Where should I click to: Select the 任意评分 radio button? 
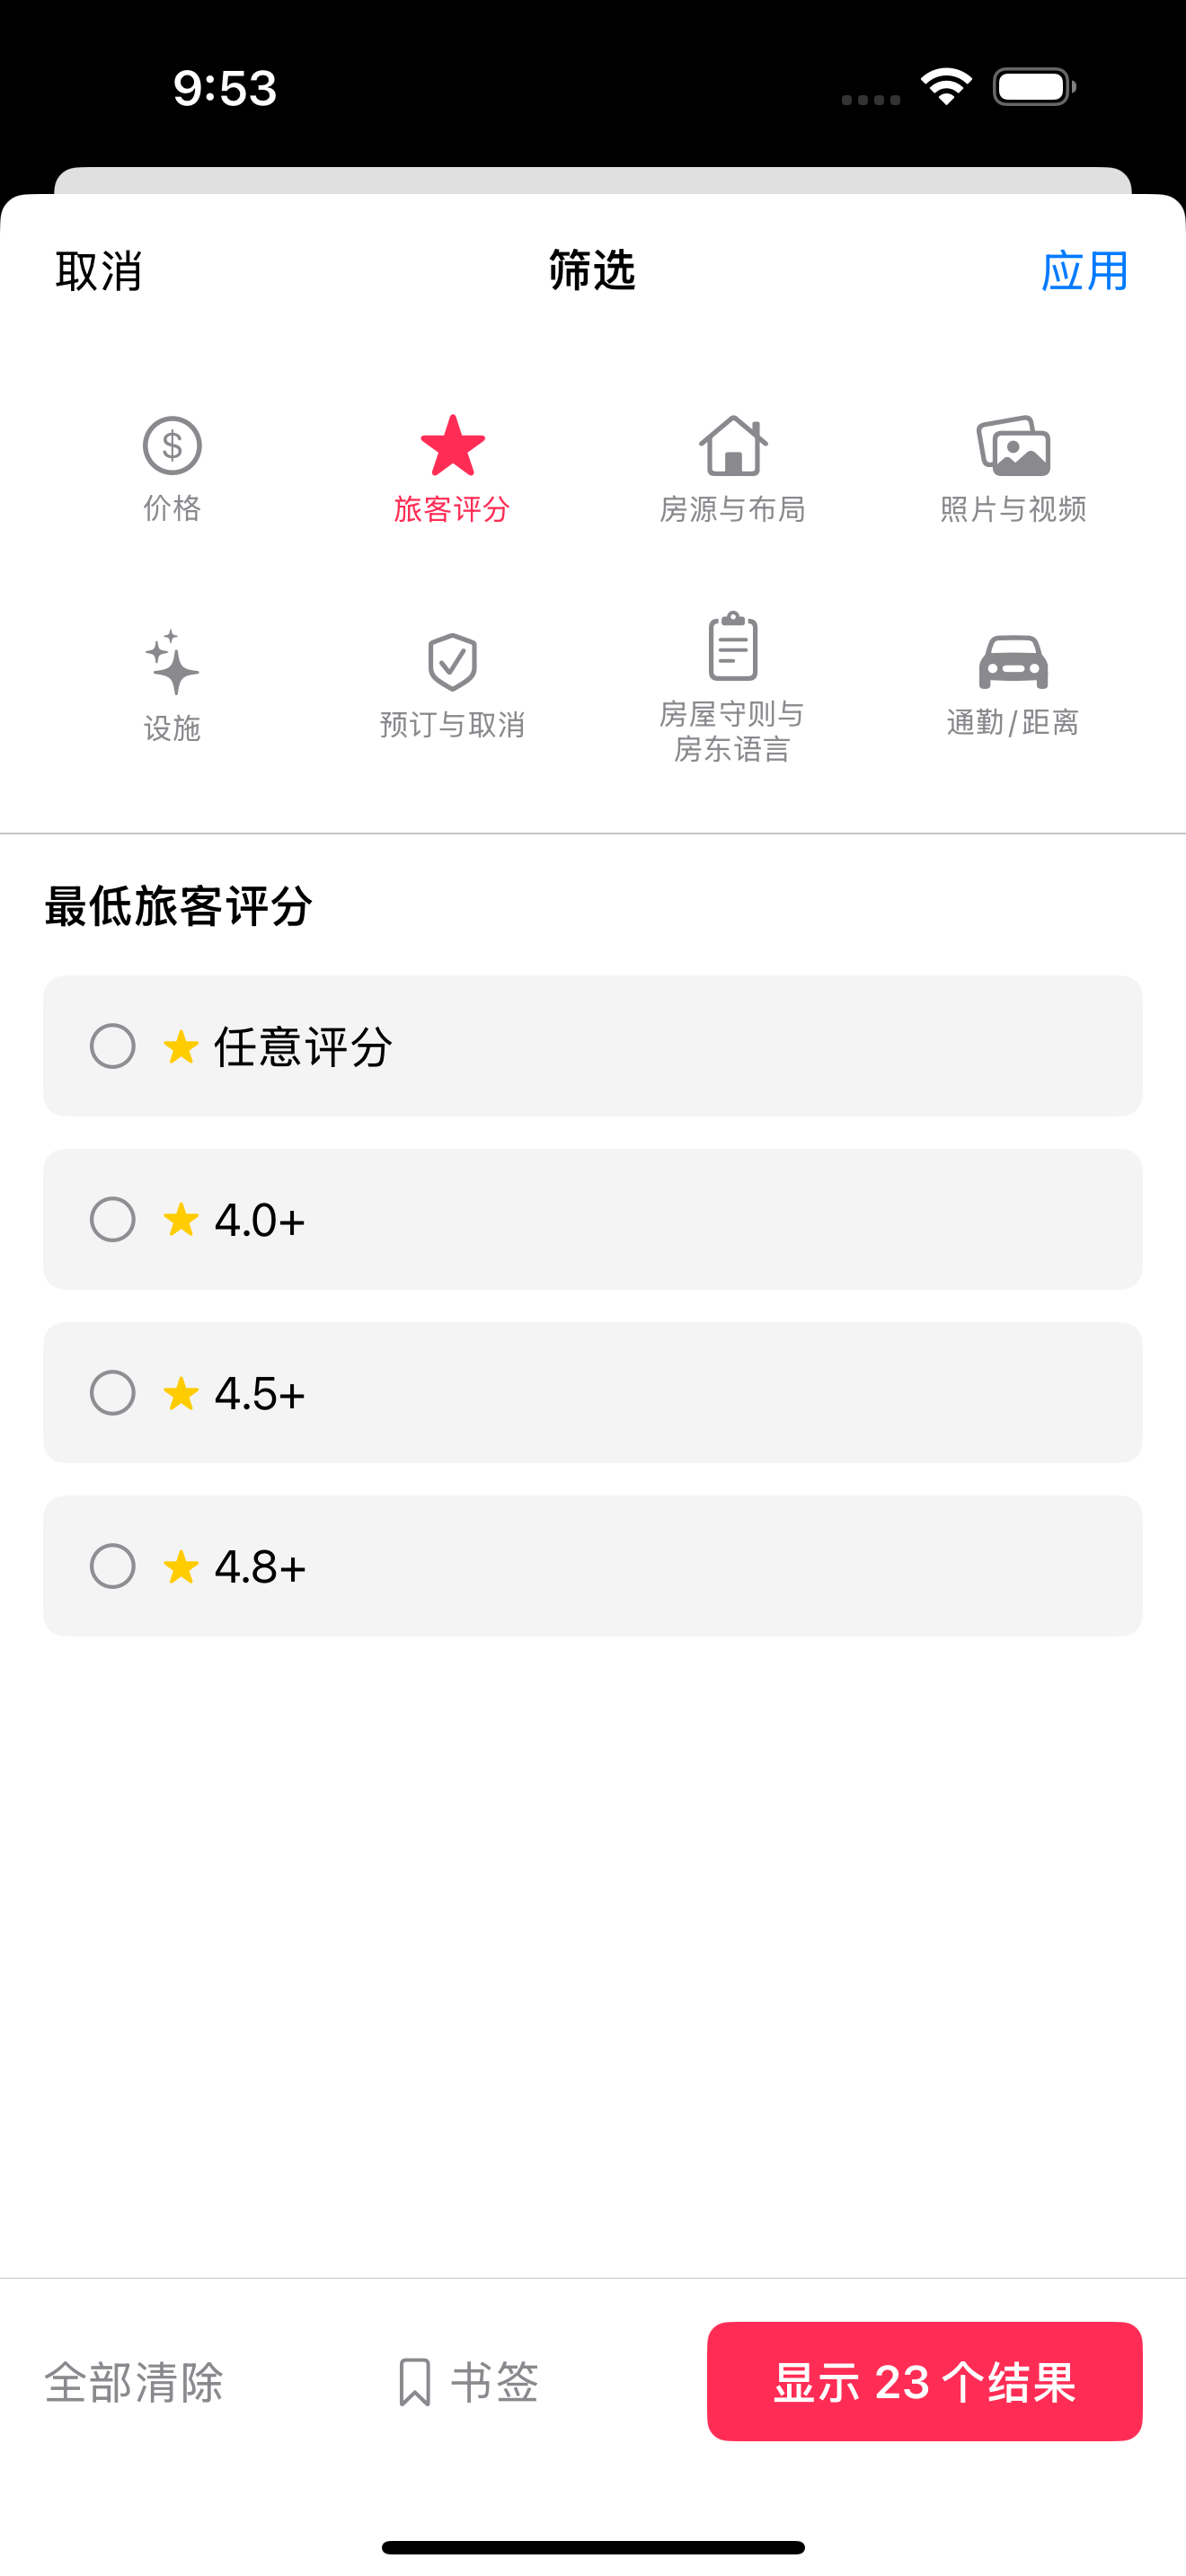coord(113,1046)
